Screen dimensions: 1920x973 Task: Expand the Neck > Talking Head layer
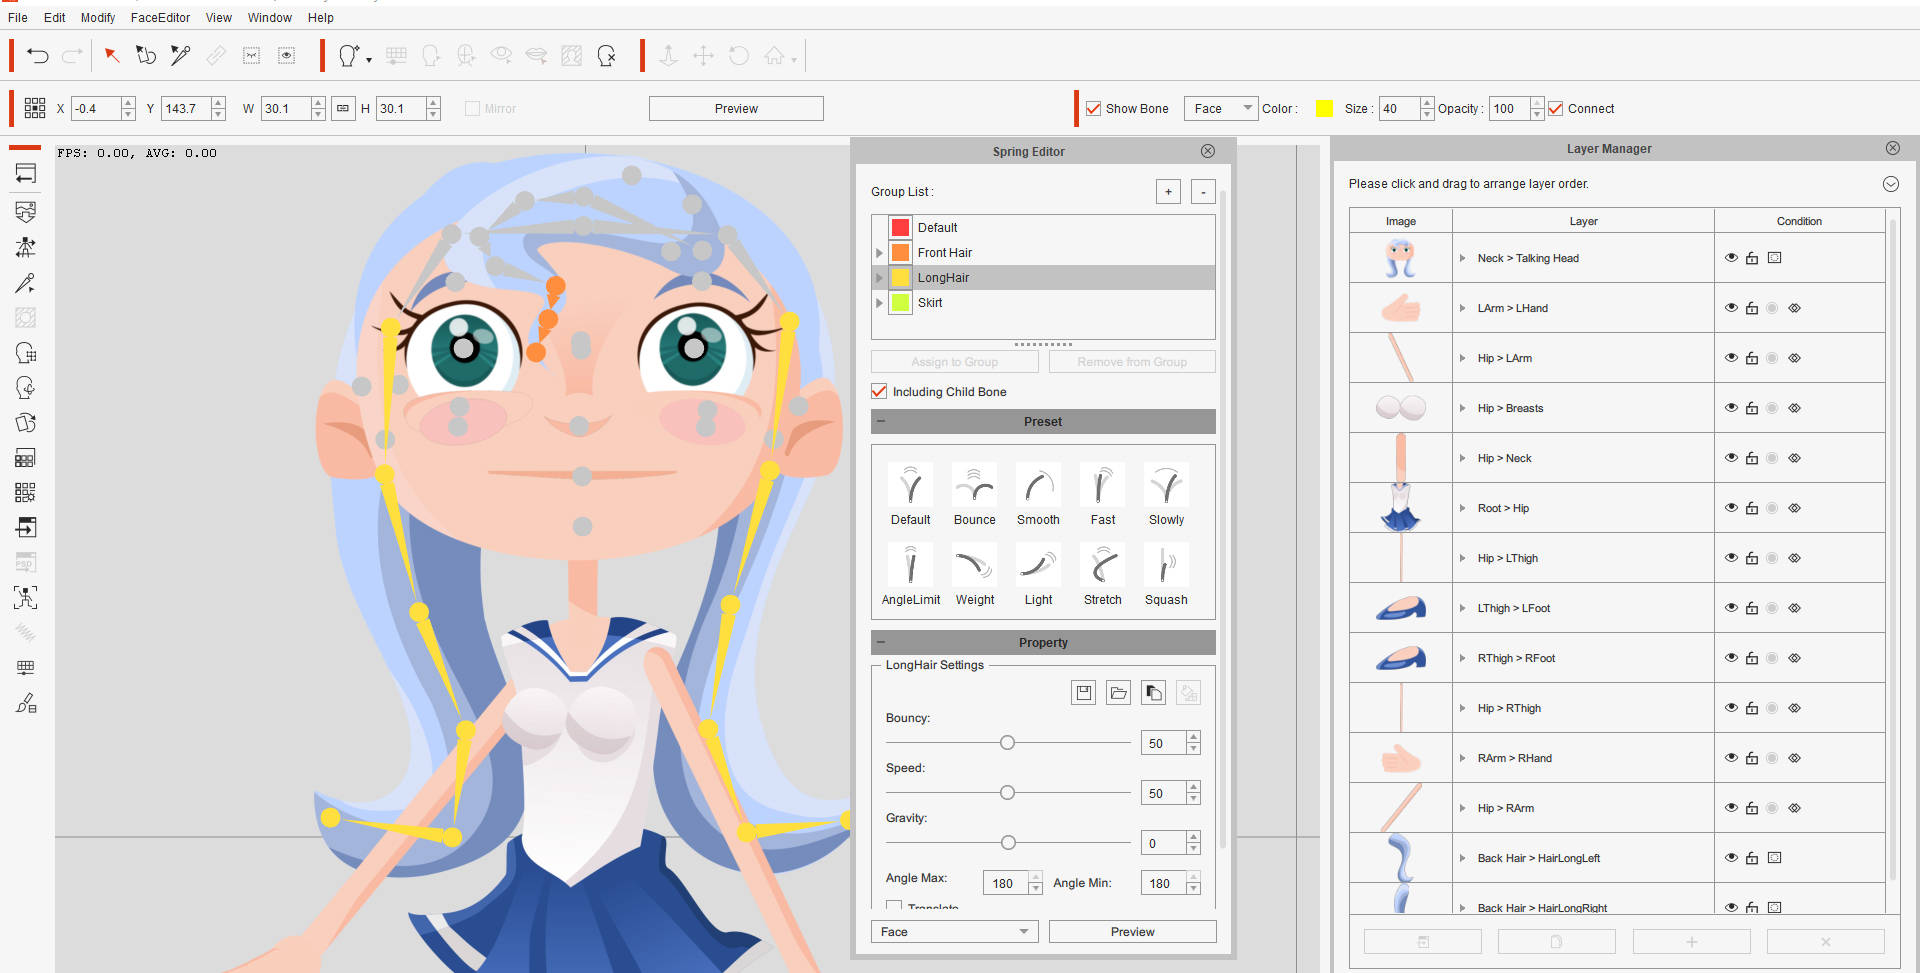[1463, 258]
